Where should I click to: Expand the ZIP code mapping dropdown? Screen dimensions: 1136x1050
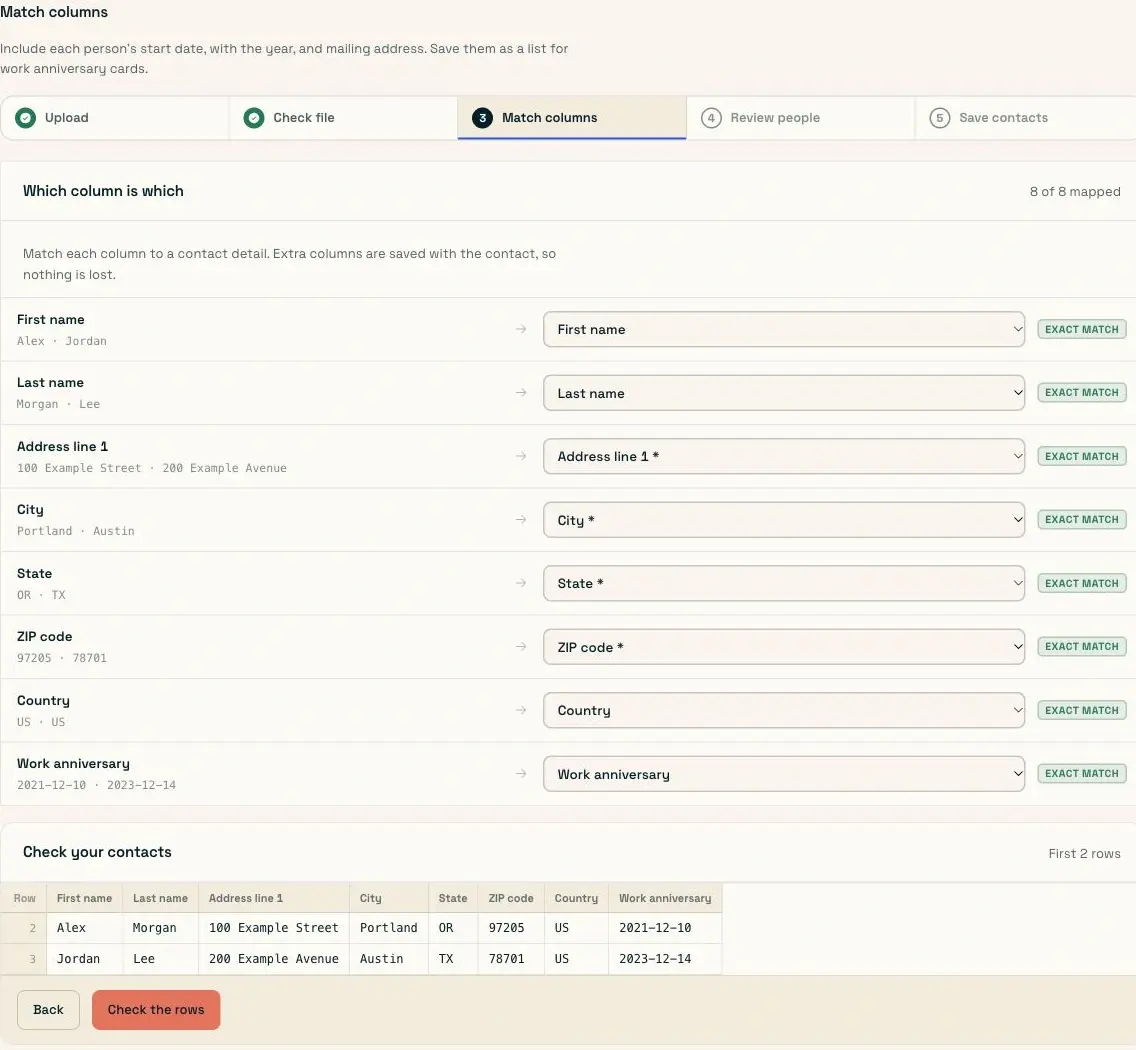pos(784,646)
